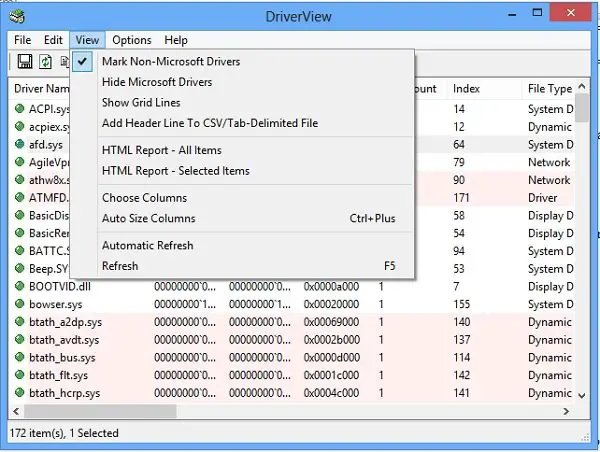Open the Edit menu
The width and height of the screenshot is (600, 452).
[53, 40]
